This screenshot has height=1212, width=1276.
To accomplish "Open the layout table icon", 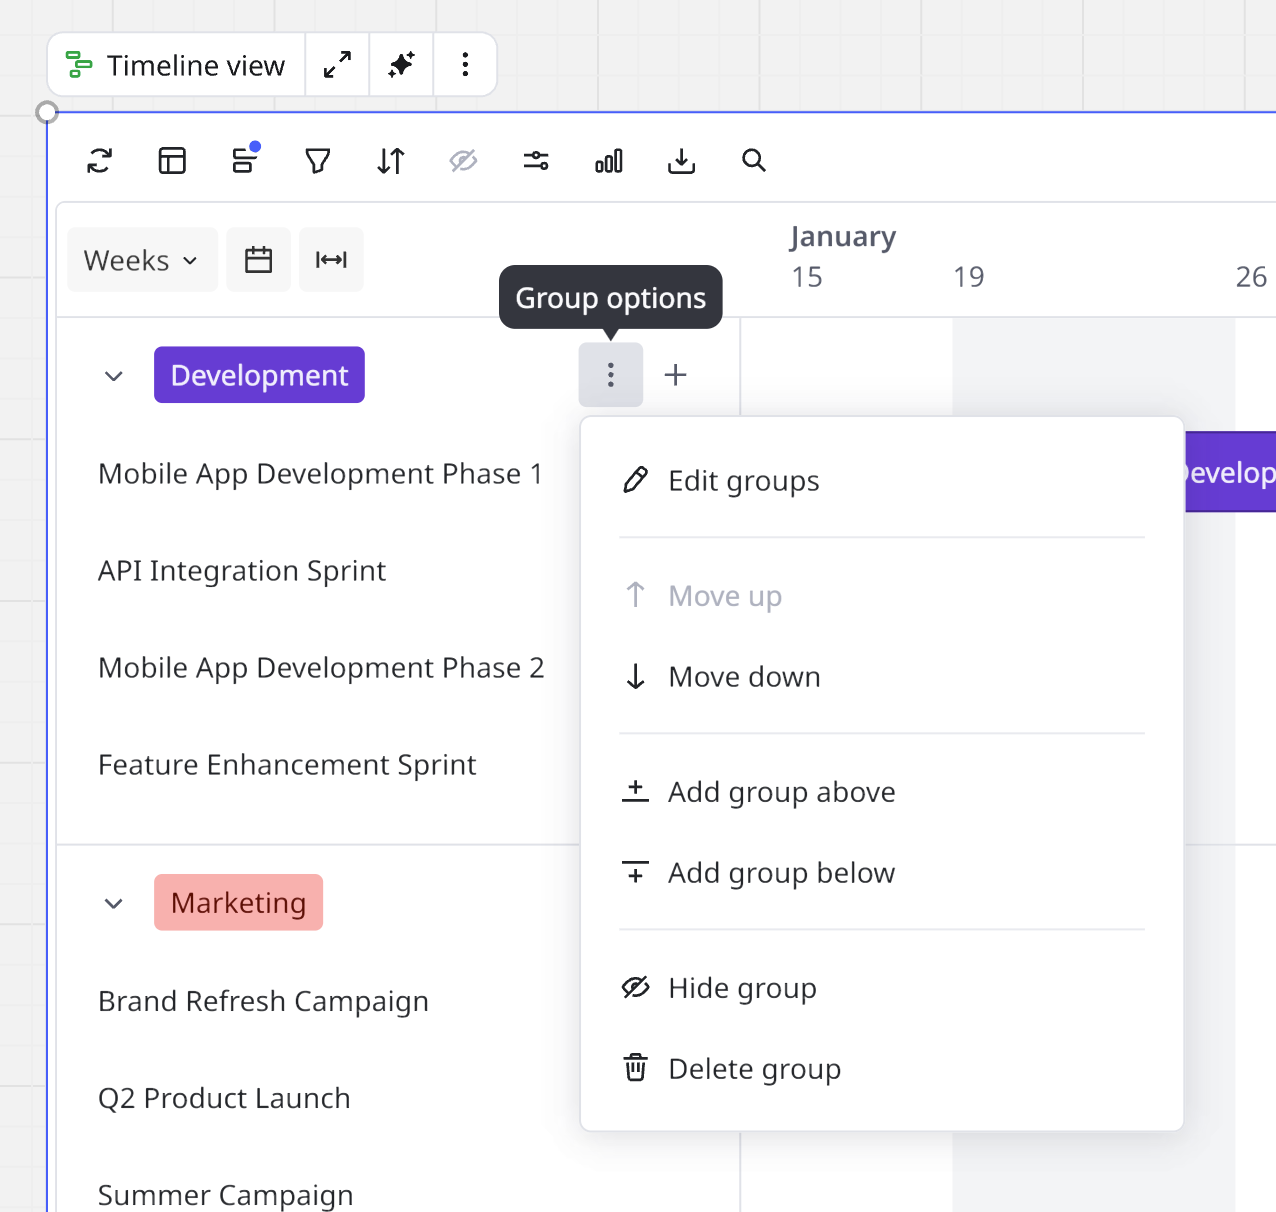I will 172,161.
